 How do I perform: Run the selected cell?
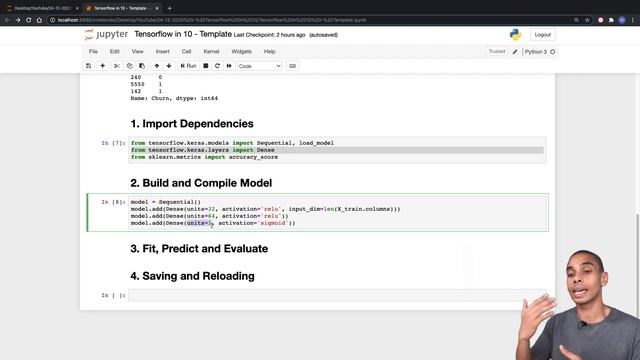[188, 66]
